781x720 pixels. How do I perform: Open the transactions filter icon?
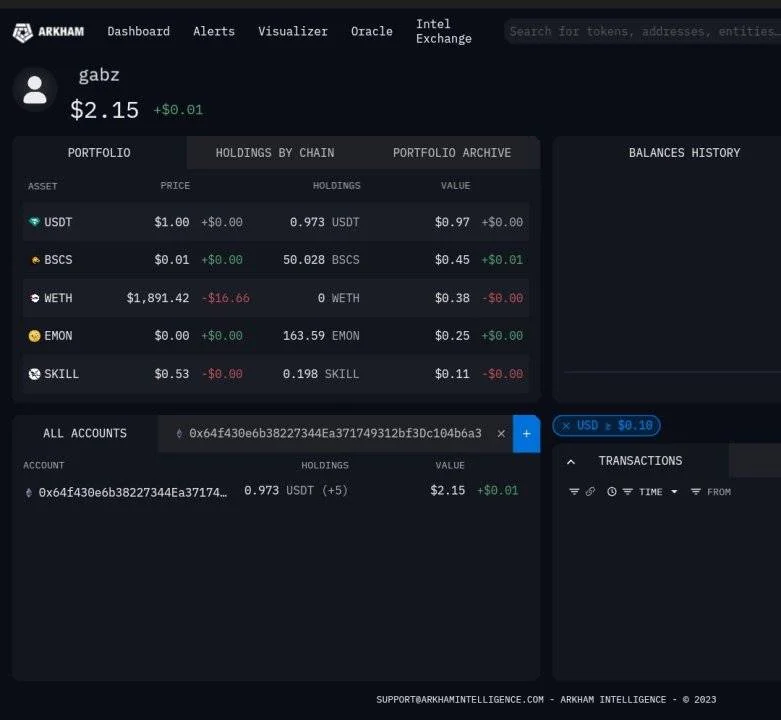574,492
